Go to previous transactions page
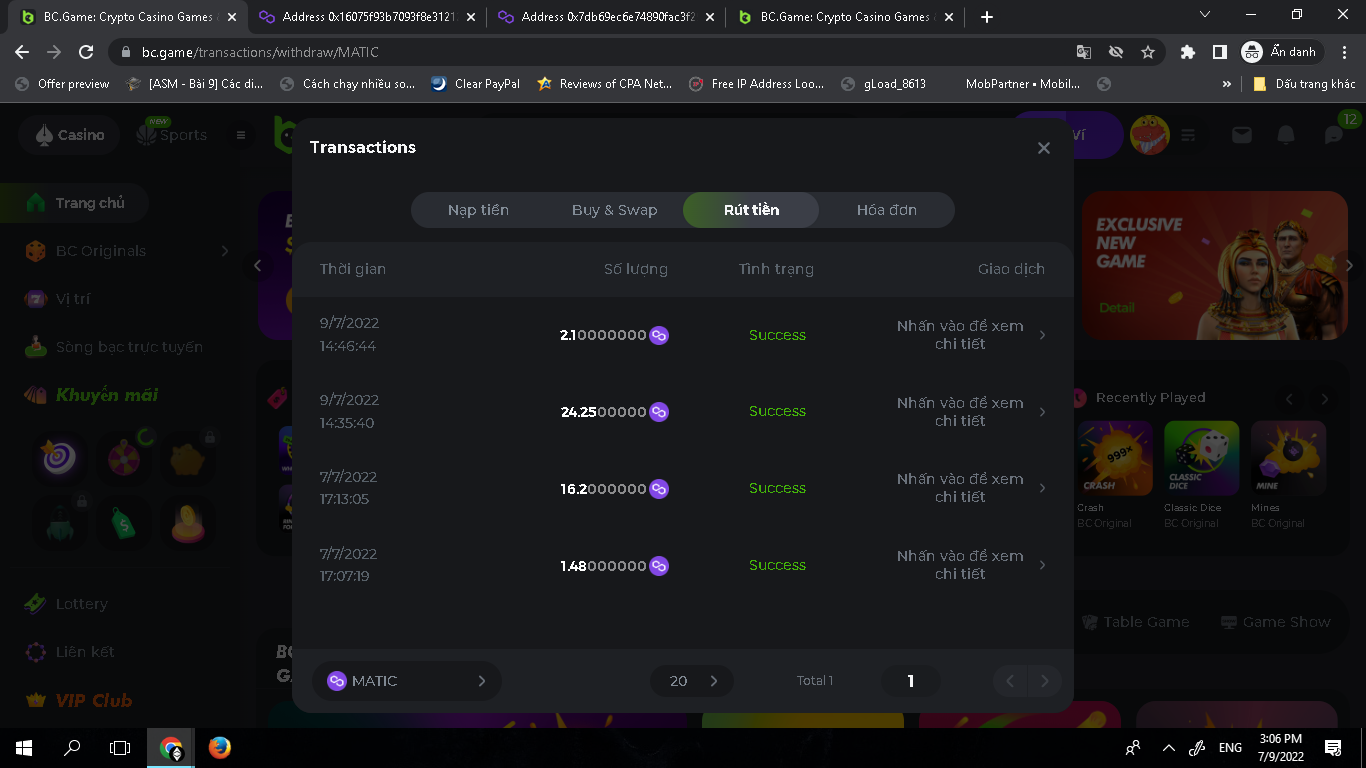Screen dimensions: 1366x768 click(1010, 681)
